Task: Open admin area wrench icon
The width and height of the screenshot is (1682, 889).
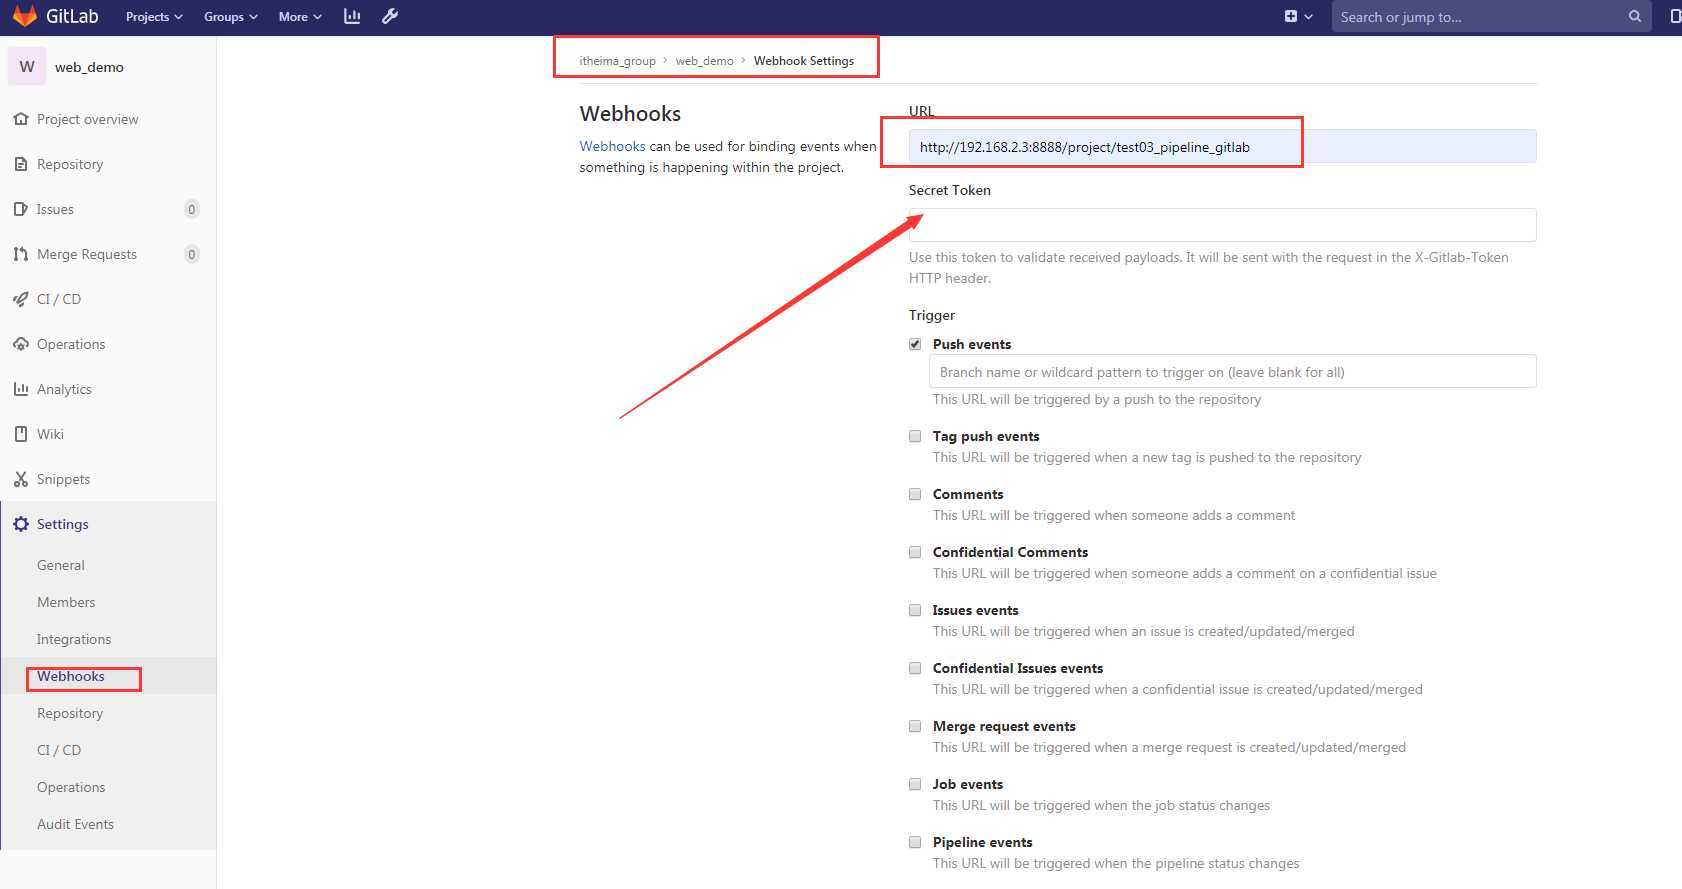Action: (x=390, y=16)
